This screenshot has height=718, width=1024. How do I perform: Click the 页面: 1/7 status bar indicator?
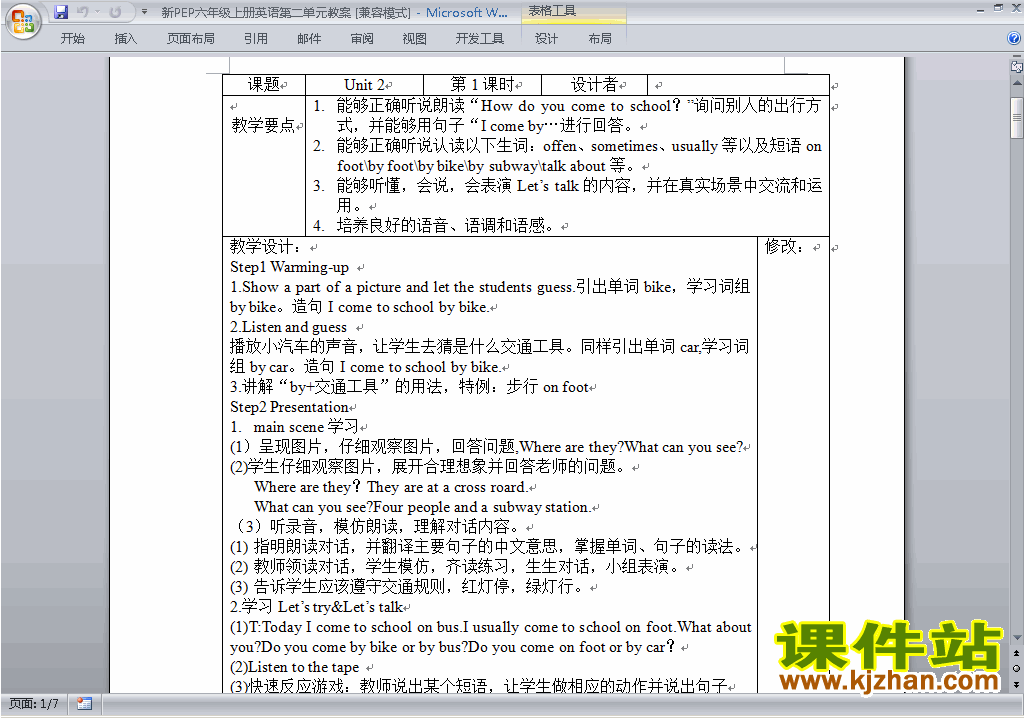33,704
